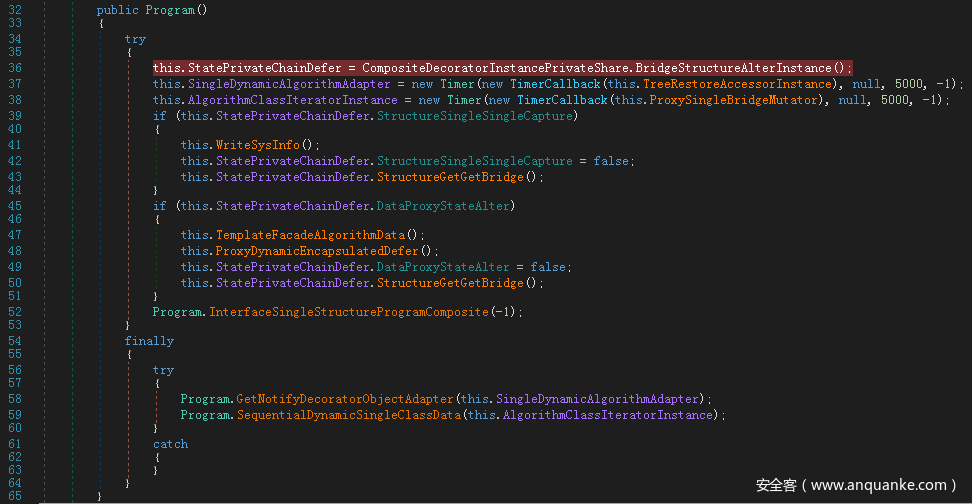Select "DataProxyStateAlter" assignment on line 49

[x=443, y=267]
